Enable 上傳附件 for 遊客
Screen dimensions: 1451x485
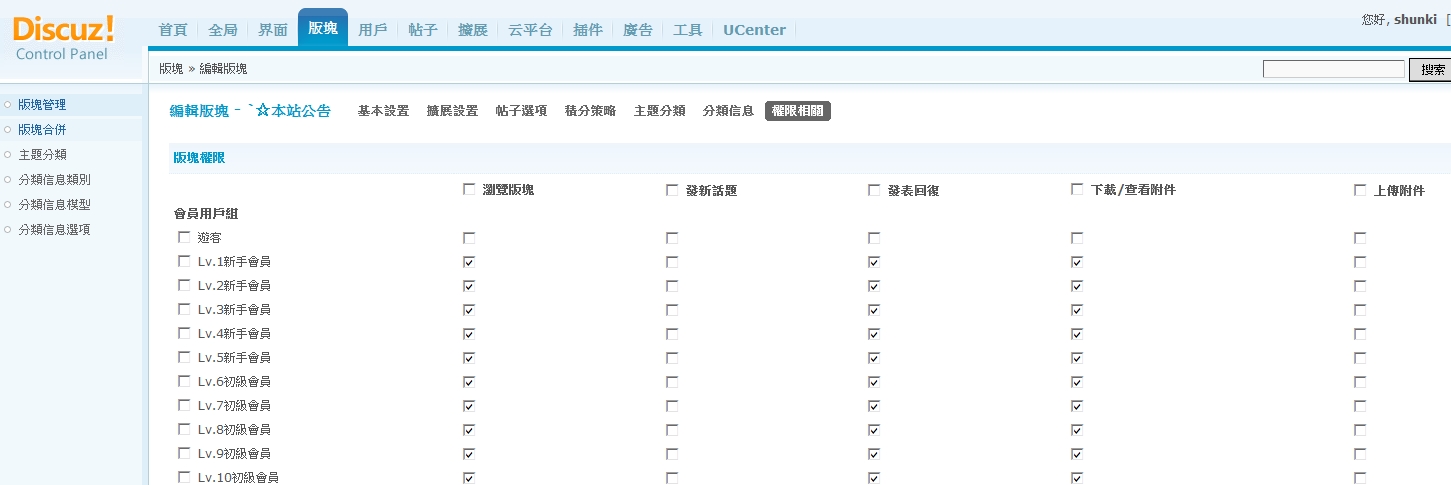(1360, 238)
